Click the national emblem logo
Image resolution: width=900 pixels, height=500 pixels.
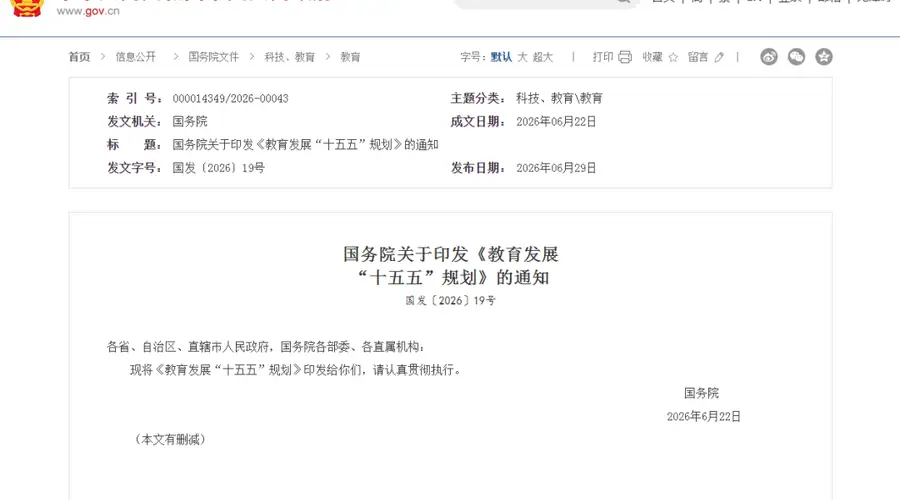tap(27, 8)
